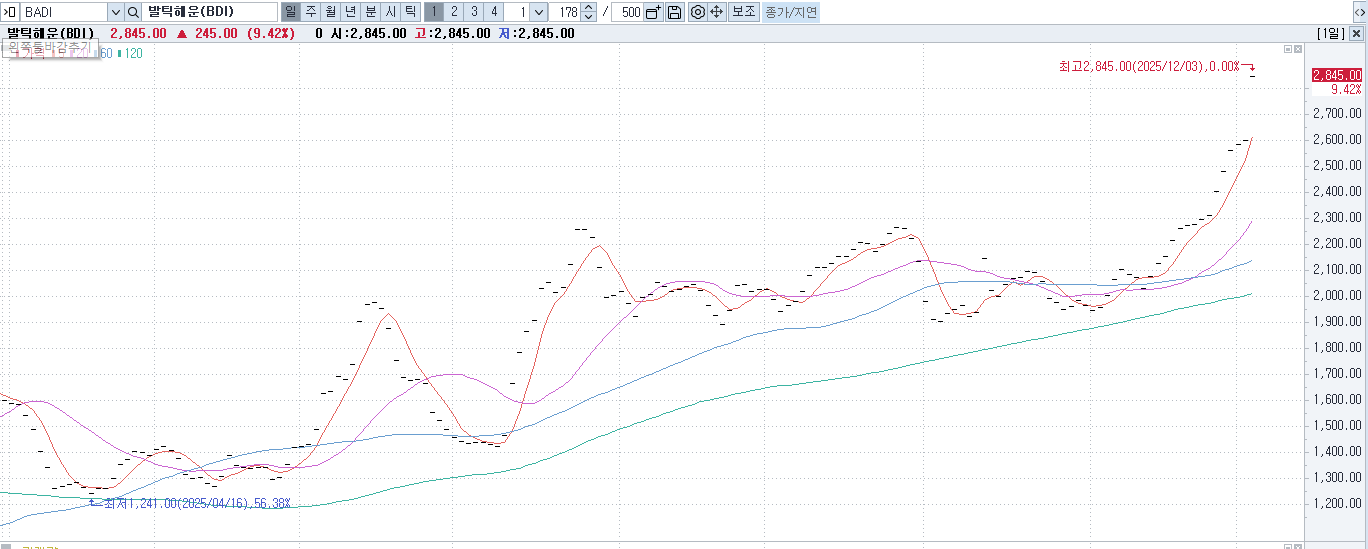Viewport: 1368px width, 549px height.
Task: Switch chart to monthly (월) period
Action: [330, 12]
